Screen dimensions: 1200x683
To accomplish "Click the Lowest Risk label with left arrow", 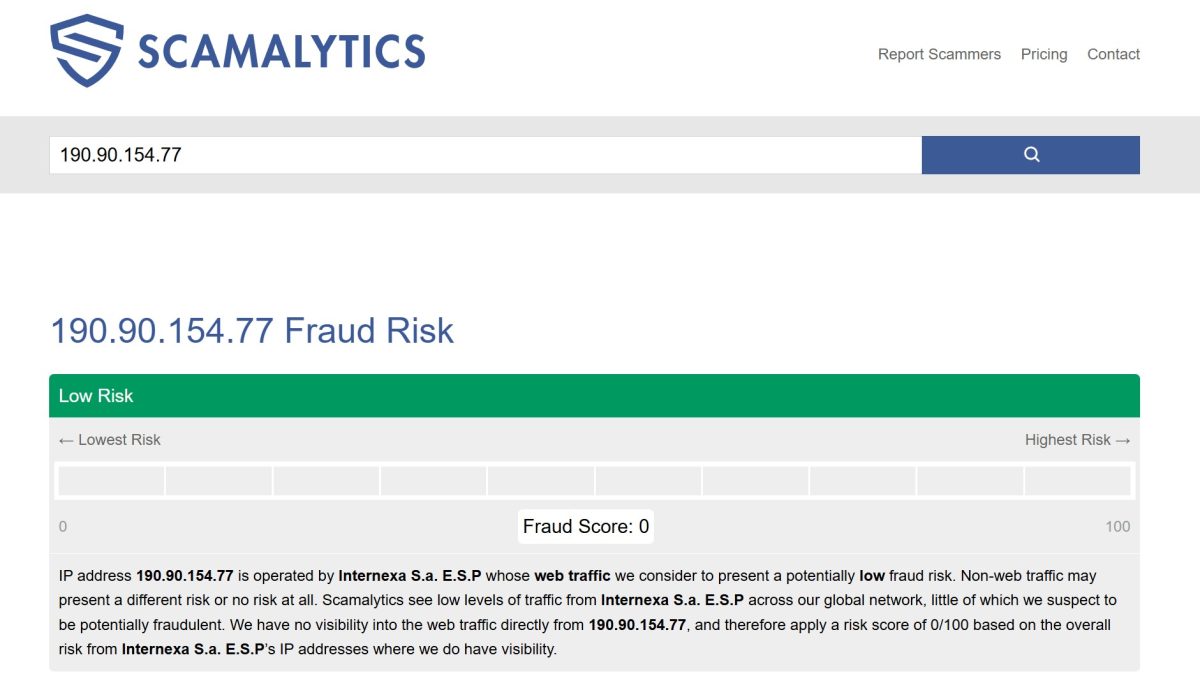I will (x=109, y=439).
